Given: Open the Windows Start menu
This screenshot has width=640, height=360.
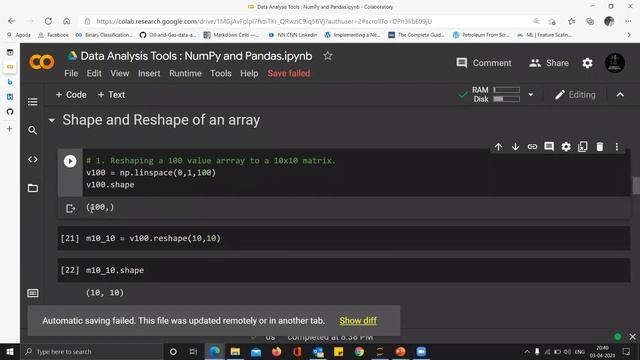Looking at the screenshot, I should [x=10, y=351].
